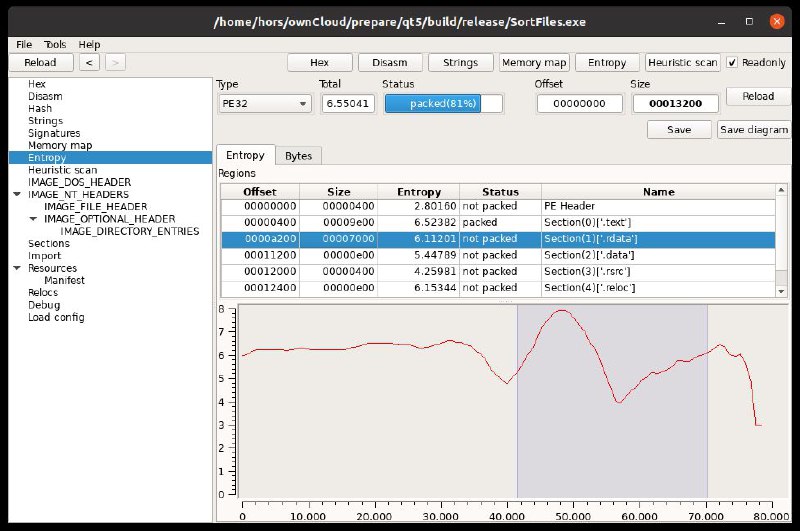Open the File menu
Image resolution: width=800 pixels, height=531 pixels.
[x=24, y=44]
